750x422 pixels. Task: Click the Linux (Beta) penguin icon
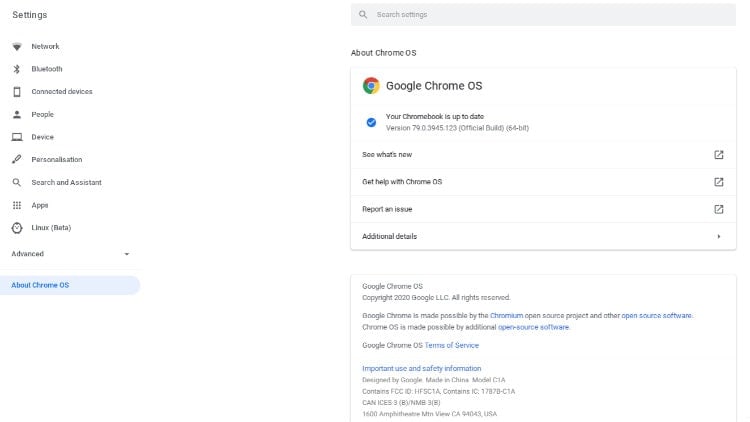(x=17, y=228)
